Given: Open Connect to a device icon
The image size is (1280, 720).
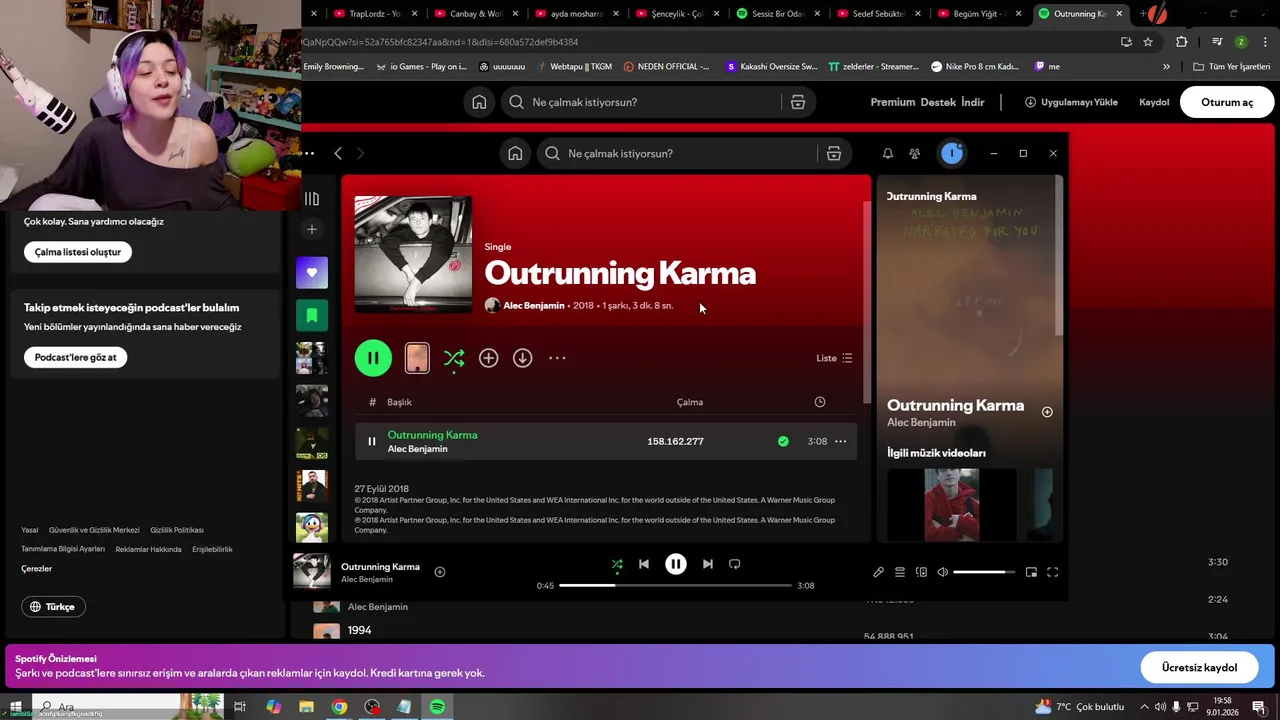Looking at the screenshot, I should (921, 572).
